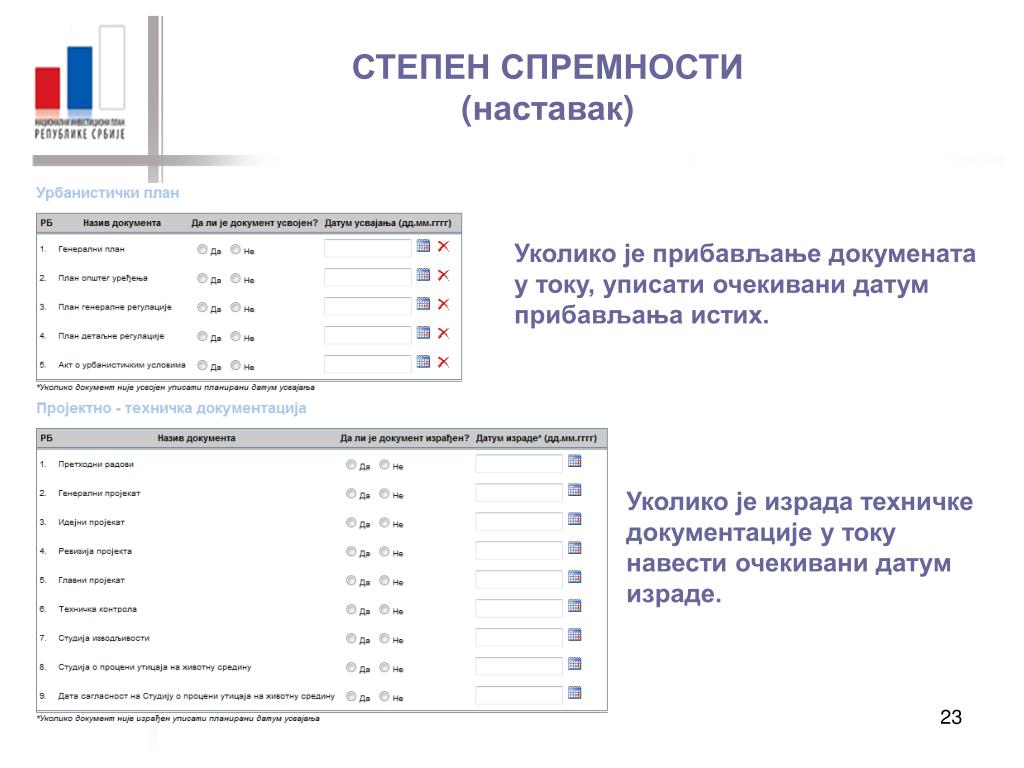Image resolution: width=1024 pixels, height=768 pixels.
Task: Click date field for Акт о урбанистичким условима
Action: pyautogui.click(x=368, y=364)
